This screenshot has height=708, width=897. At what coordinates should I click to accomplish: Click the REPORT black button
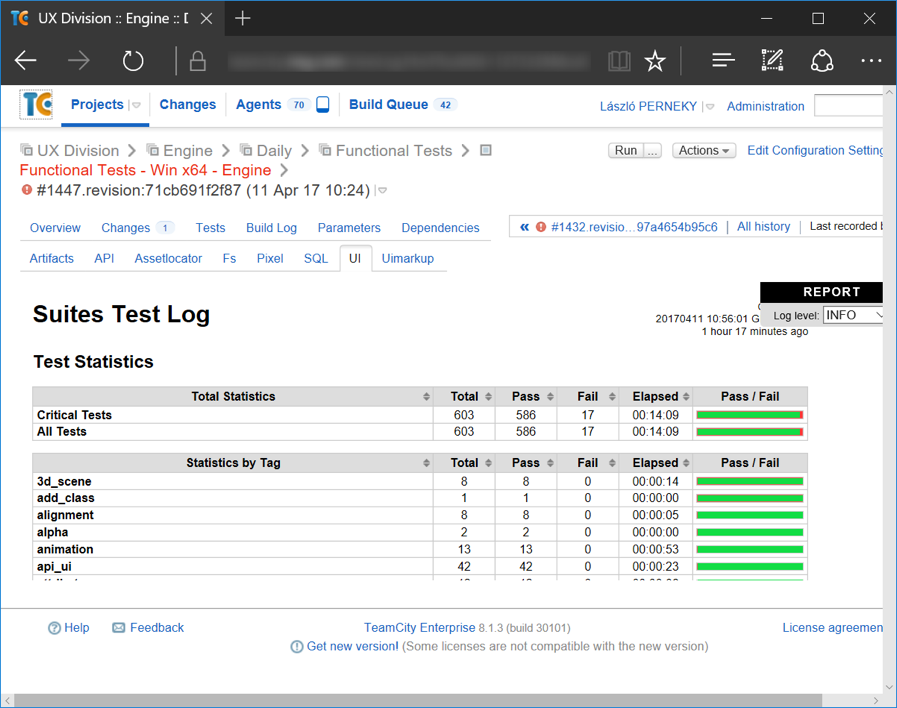point(821,292)
